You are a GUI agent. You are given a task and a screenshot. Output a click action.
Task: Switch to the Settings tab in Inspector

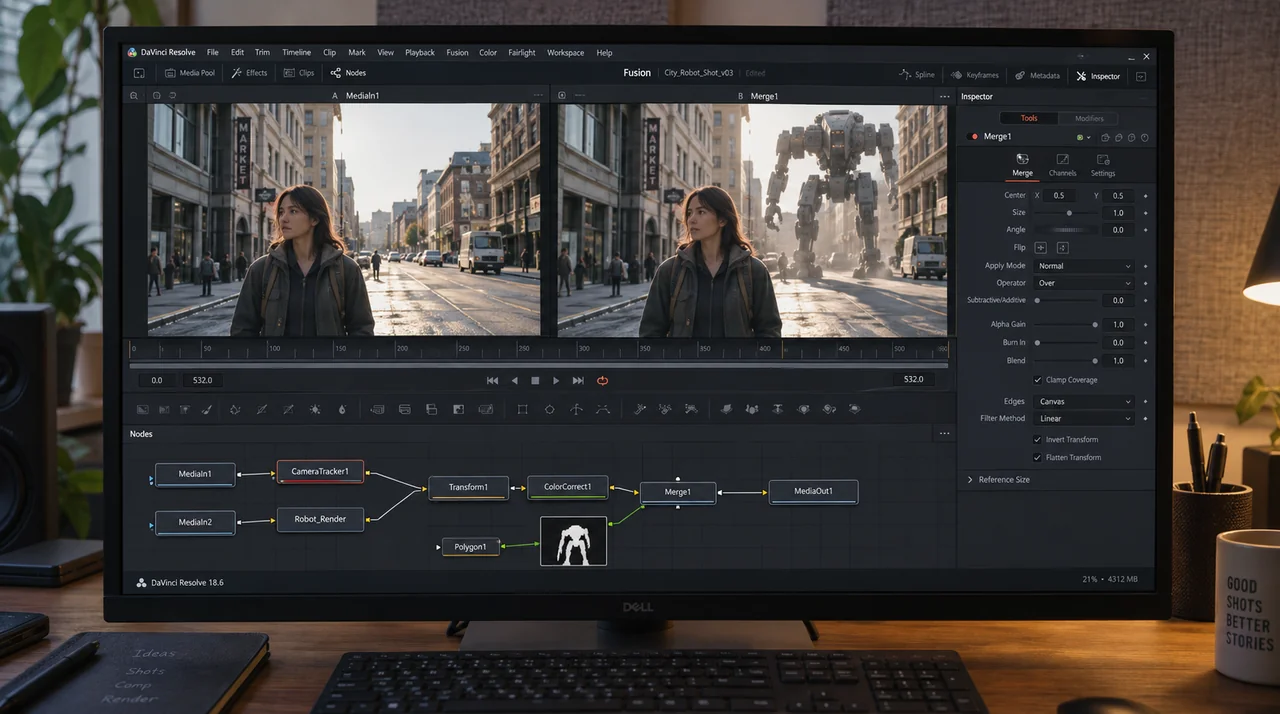[x=1103, y=165]
